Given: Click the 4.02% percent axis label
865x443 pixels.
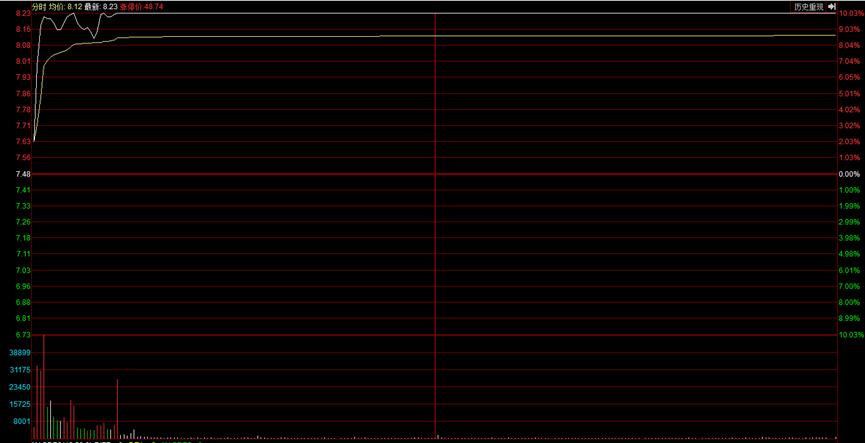Looking at the screenshot, I should click(850, 110).
